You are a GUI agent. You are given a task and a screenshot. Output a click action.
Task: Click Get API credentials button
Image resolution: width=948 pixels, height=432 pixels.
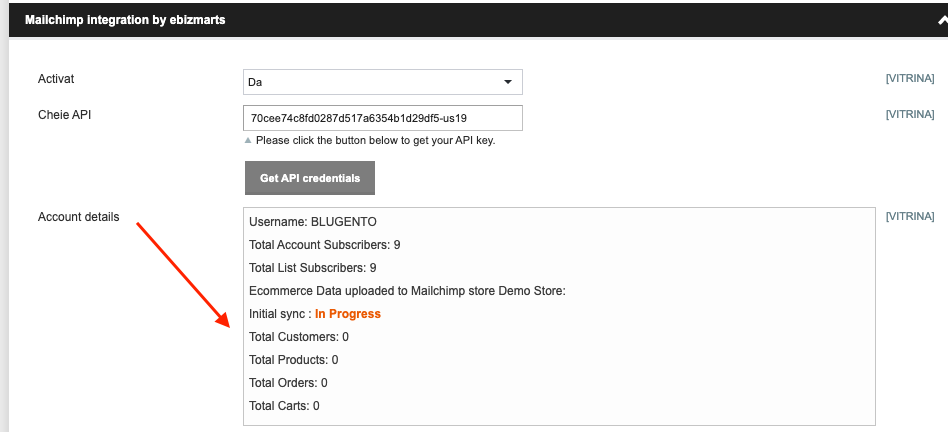[x=310, y=178]
